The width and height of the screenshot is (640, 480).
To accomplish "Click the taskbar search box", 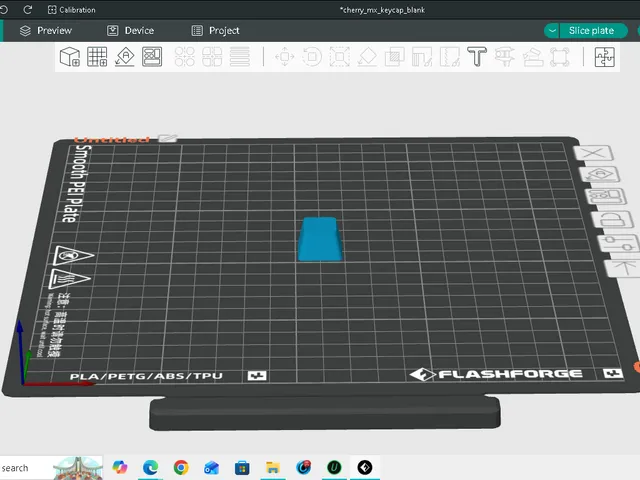I will click(51, 468).
